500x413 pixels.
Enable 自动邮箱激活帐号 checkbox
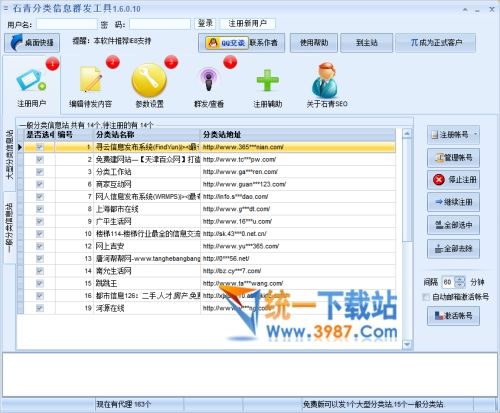click(426, 297)
